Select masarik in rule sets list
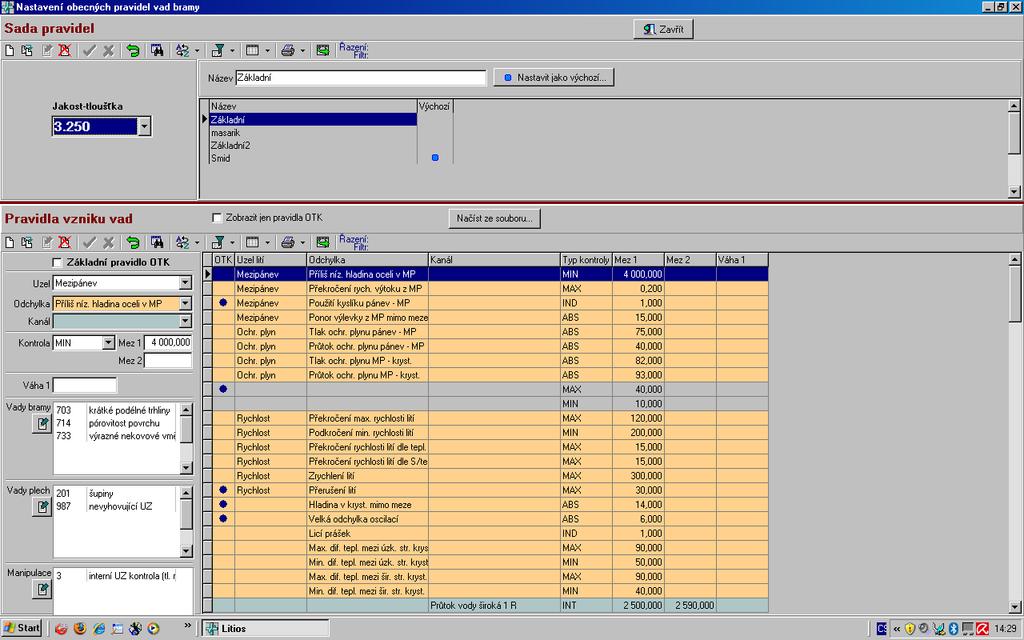The width and height of the screenshot is (1024, 640). click(x=313, y=133)
